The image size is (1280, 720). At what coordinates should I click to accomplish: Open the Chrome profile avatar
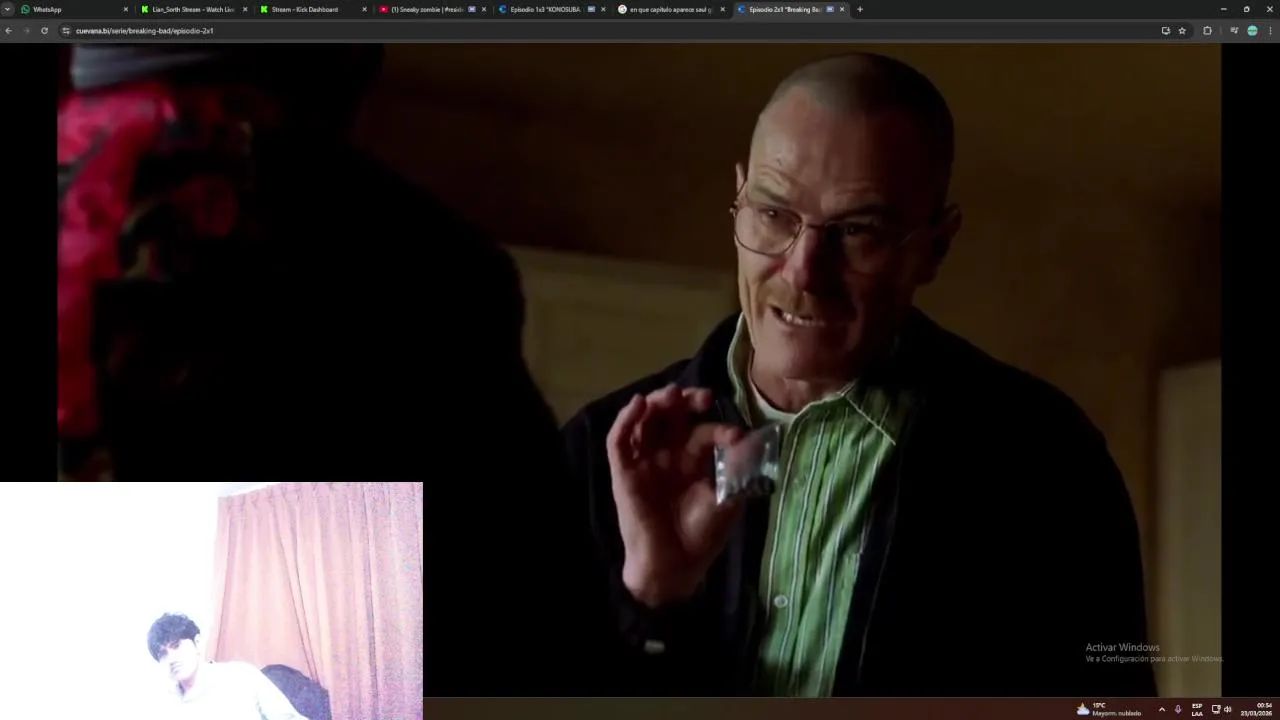[1252, 30]
